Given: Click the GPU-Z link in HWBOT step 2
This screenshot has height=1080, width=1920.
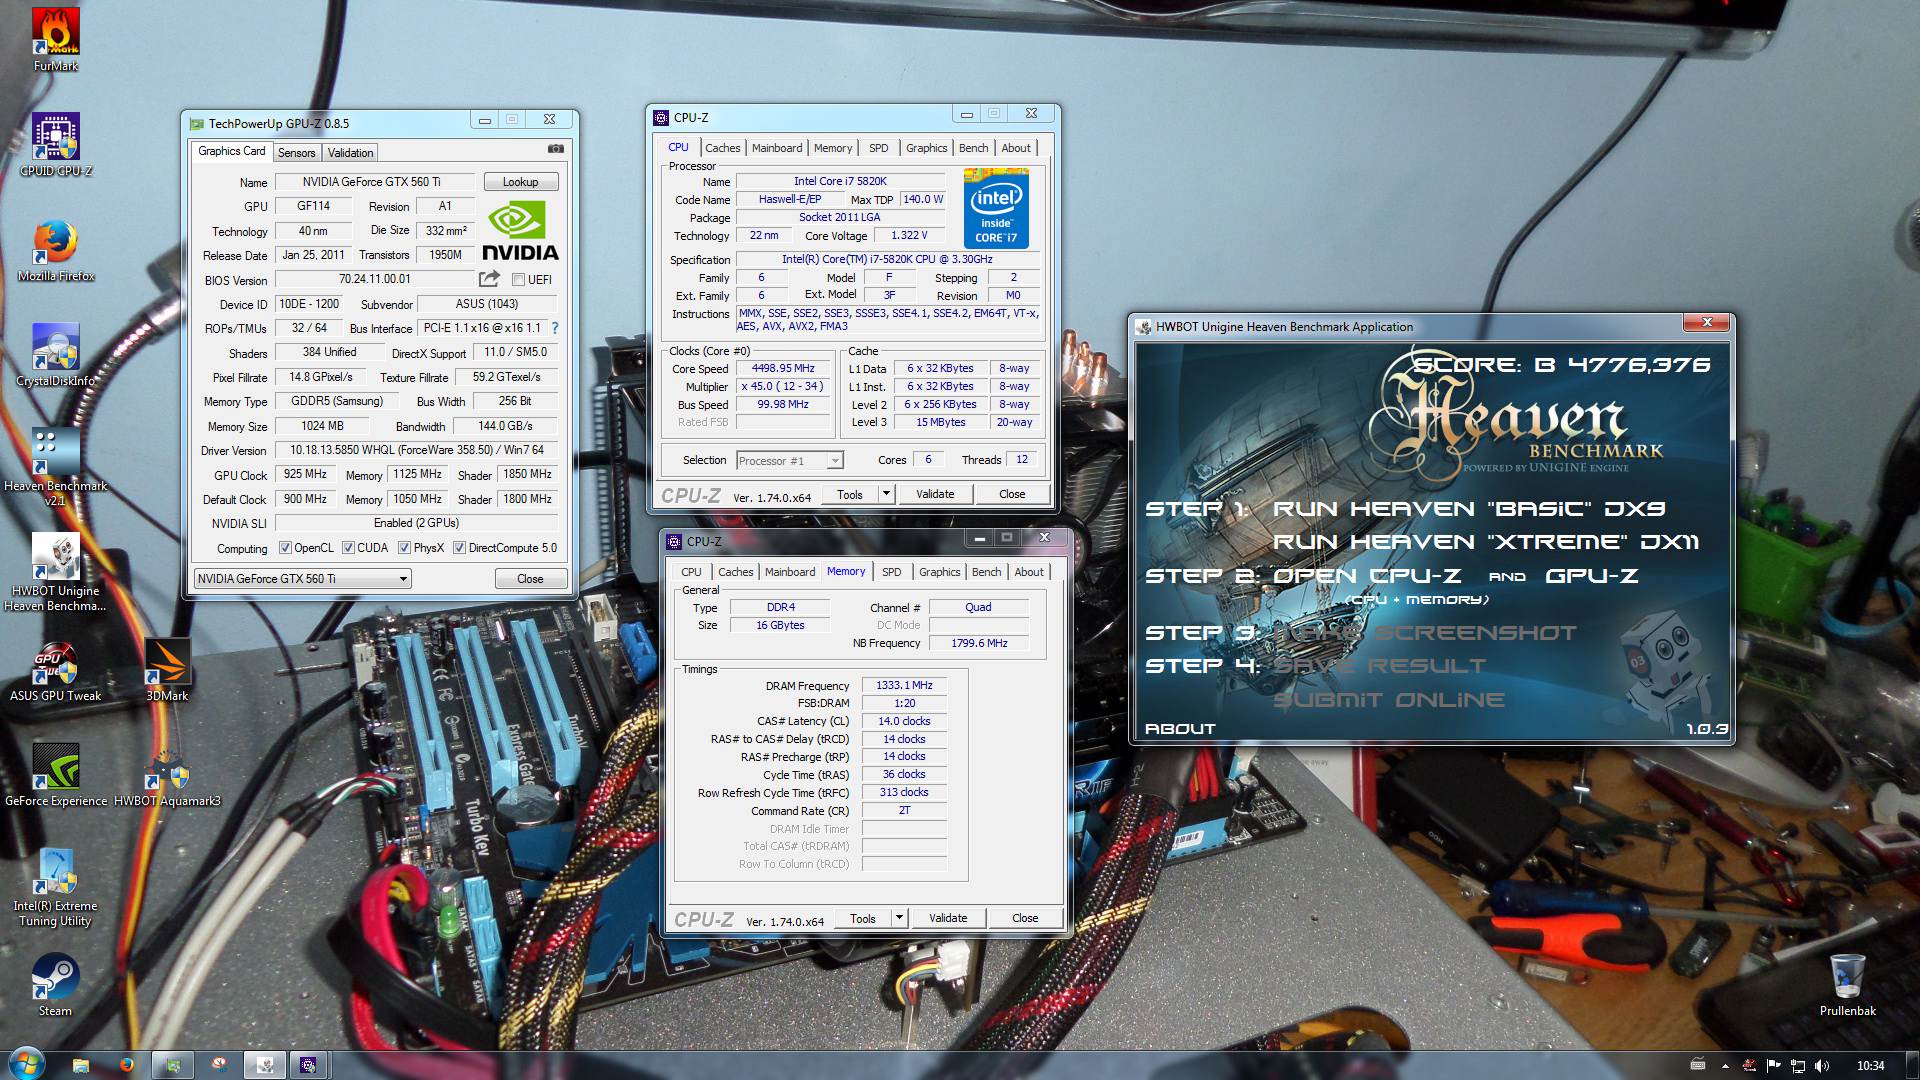Looking at the screenshot, I should (x=1591, y=576).
